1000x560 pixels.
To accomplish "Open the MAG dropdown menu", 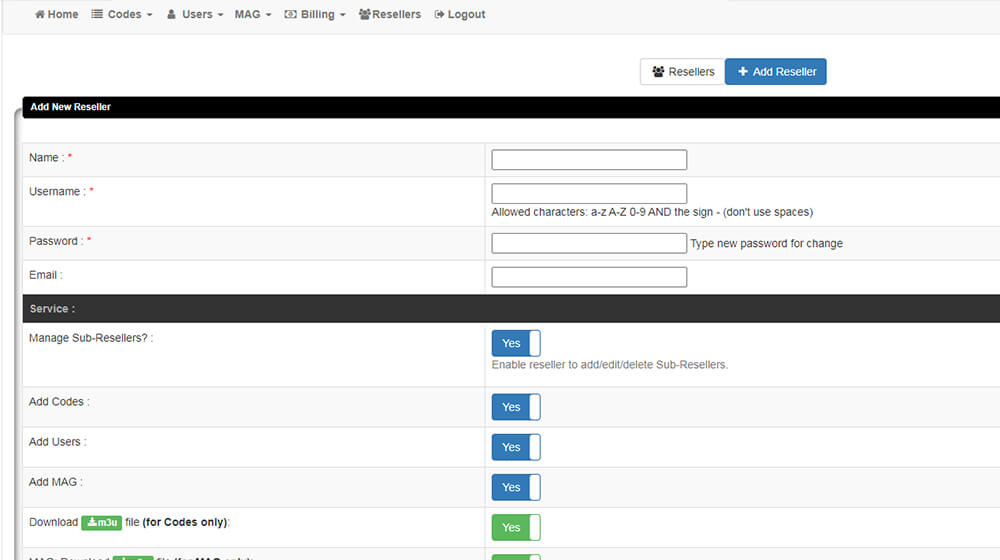I will [x=252, y=15].
